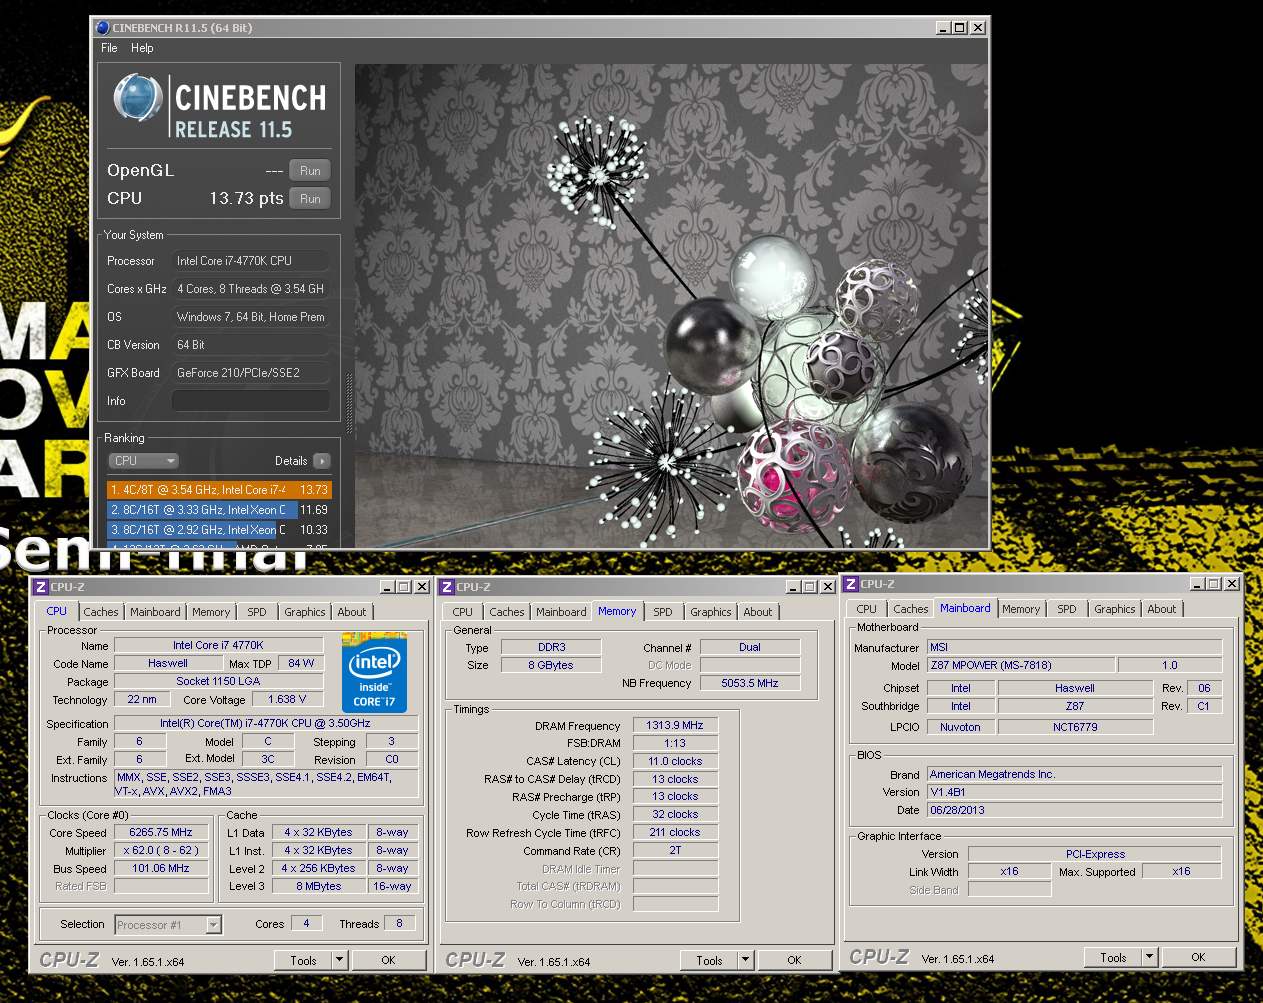Click DRAM Frequency value 1313.9 MHz
This screenshot has height=1003, width=1263.
[675, 726]
